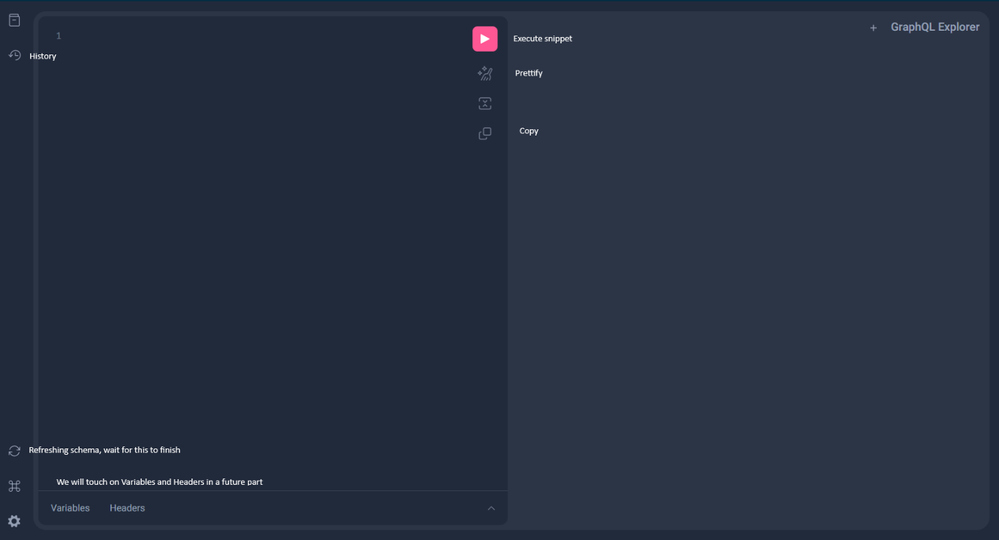Viewport: 999px width, 540px height.
Task: Open the keyboard shortcuts command icon
Action: [14, 486]
